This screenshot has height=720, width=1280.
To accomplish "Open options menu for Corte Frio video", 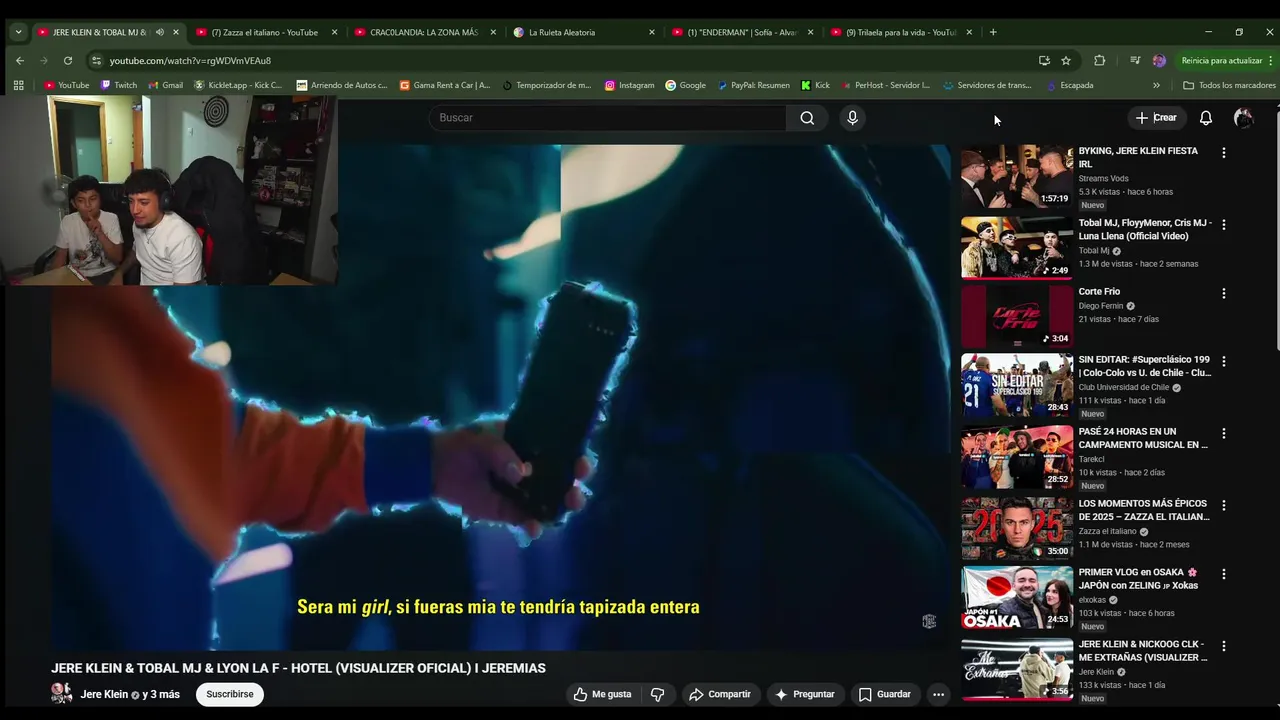I will (1223, 294).
